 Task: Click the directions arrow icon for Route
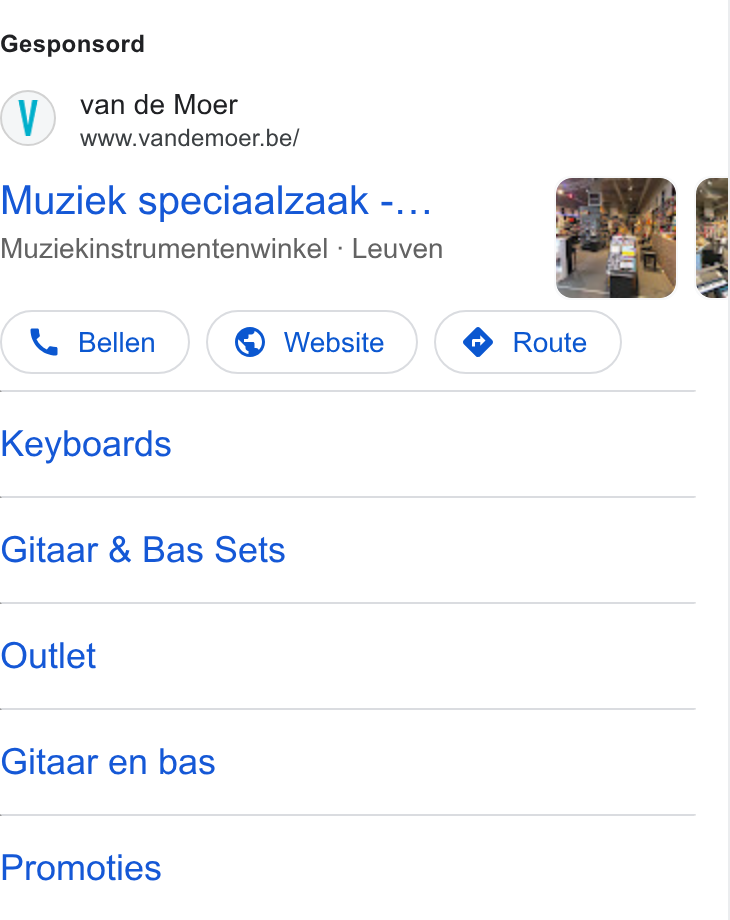(478, 342)
